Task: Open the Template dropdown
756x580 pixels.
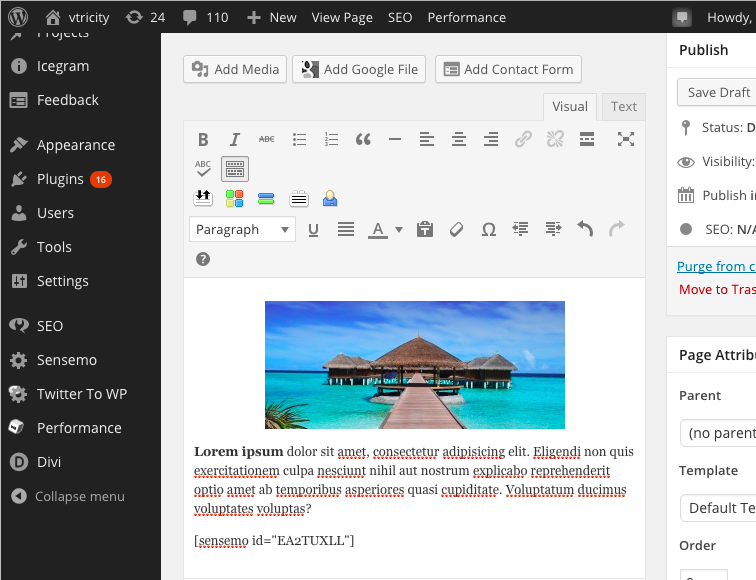Action: coord(718,508)
